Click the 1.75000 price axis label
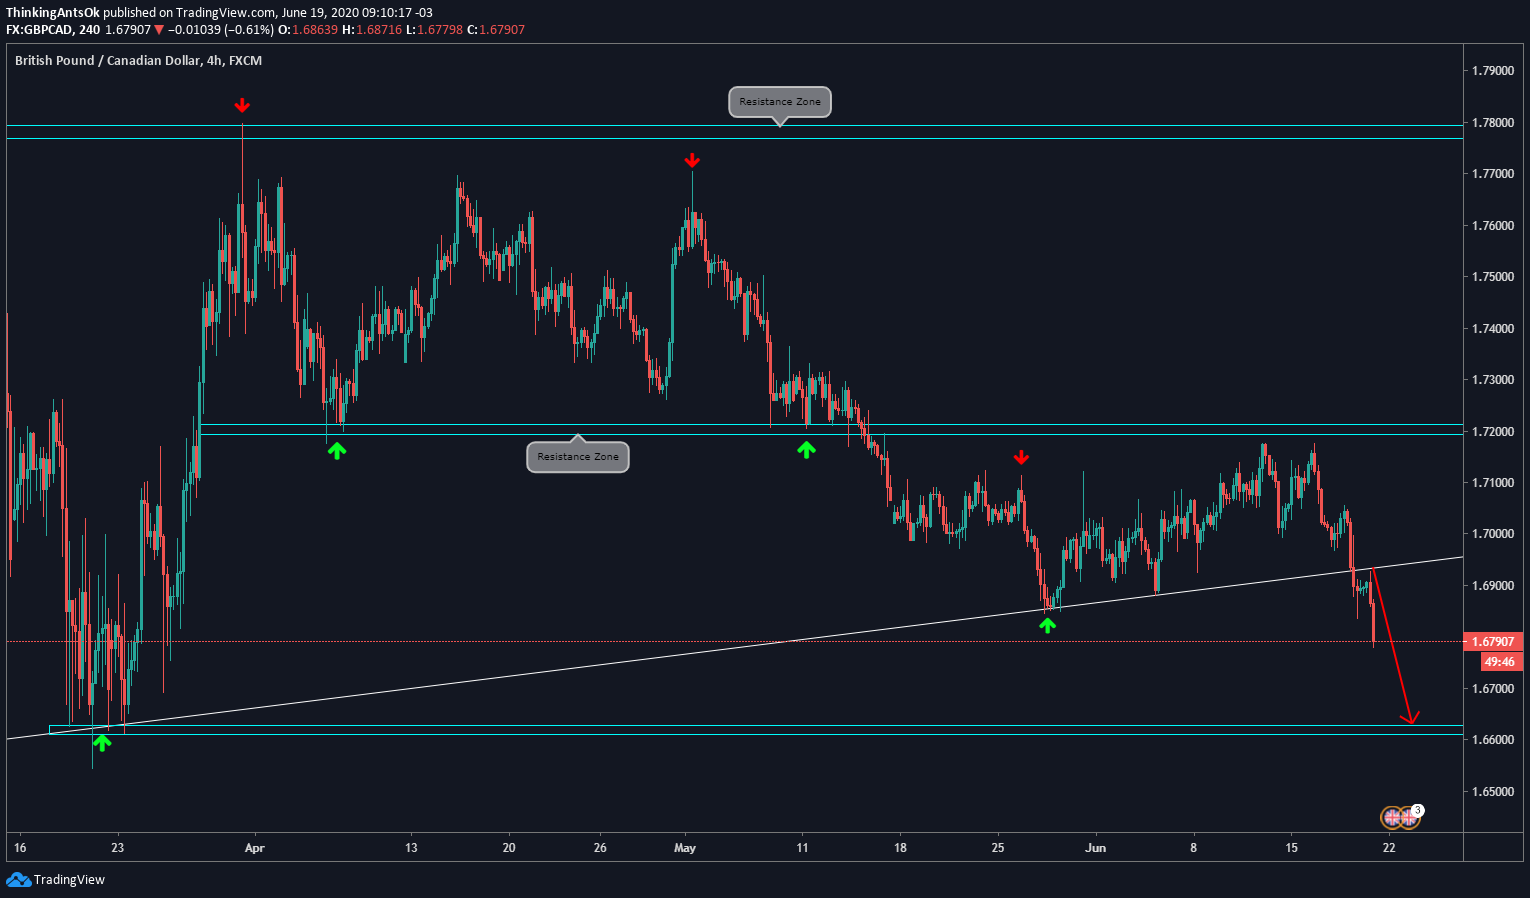The height and width of the screenshot is (898, 1530). (1492, 277)
